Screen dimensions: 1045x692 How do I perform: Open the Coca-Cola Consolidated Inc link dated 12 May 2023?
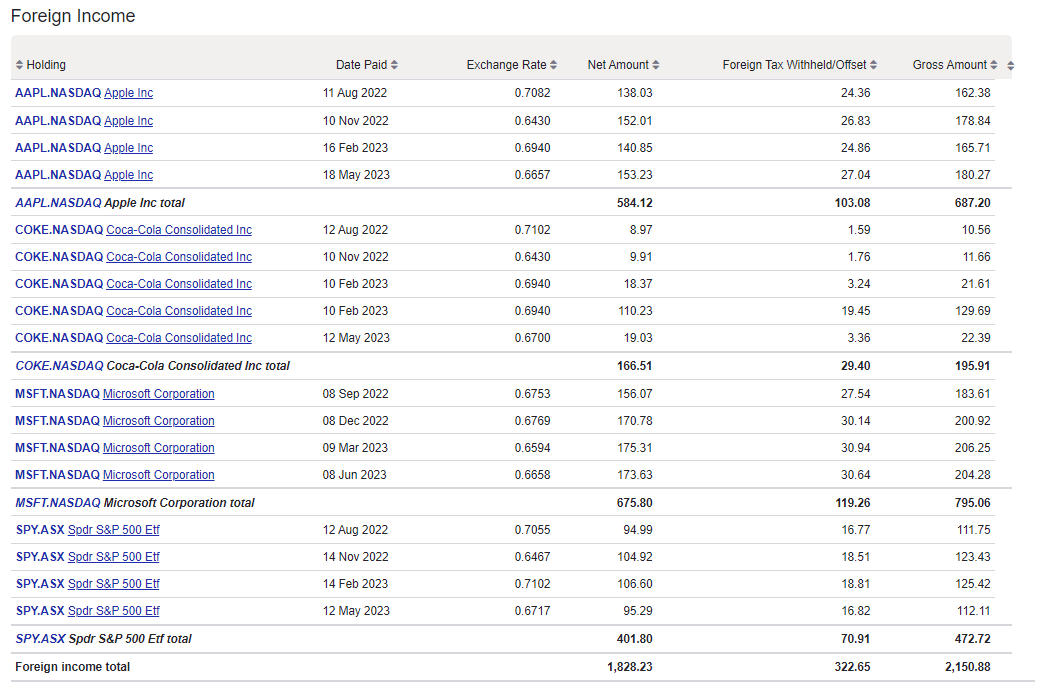coord(178,337)
